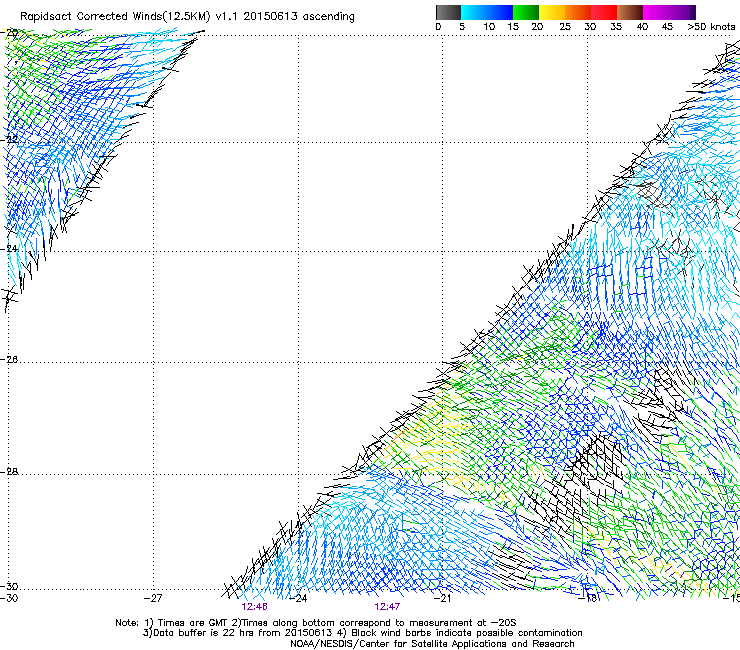The width and height of the screenshot is (740, 650).
Task: Click the Rapidscat Corrected Winds title text
Action: pos(187,16)
